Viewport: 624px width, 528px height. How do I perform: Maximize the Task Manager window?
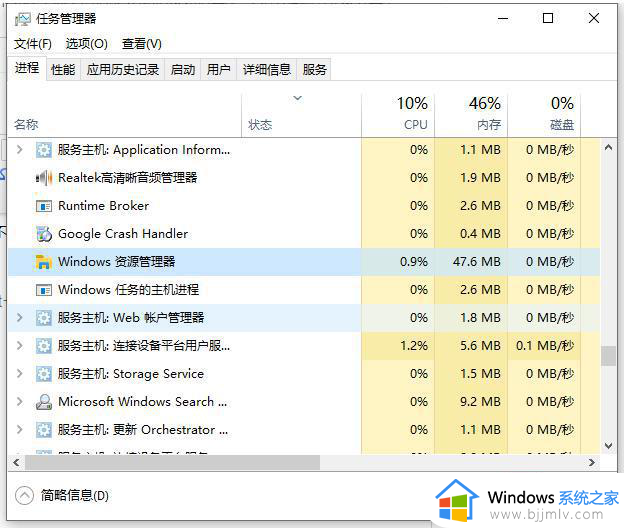click(548, 18)
